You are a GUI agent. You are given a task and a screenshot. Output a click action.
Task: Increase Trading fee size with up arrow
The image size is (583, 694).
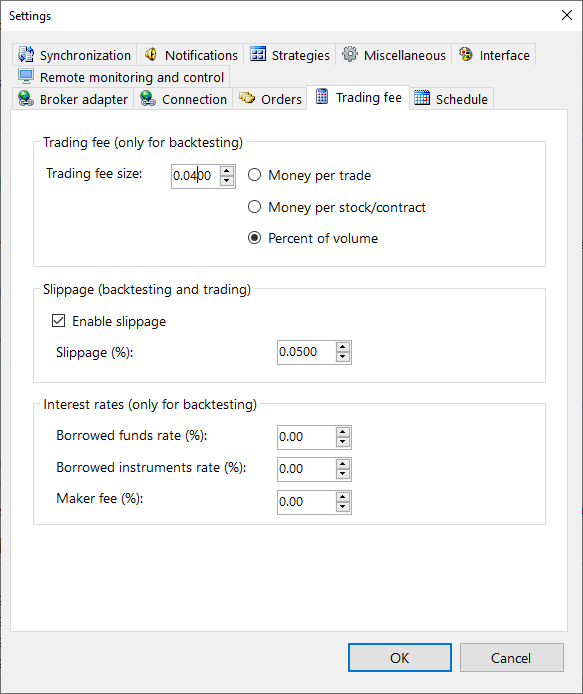coord(227,171)
